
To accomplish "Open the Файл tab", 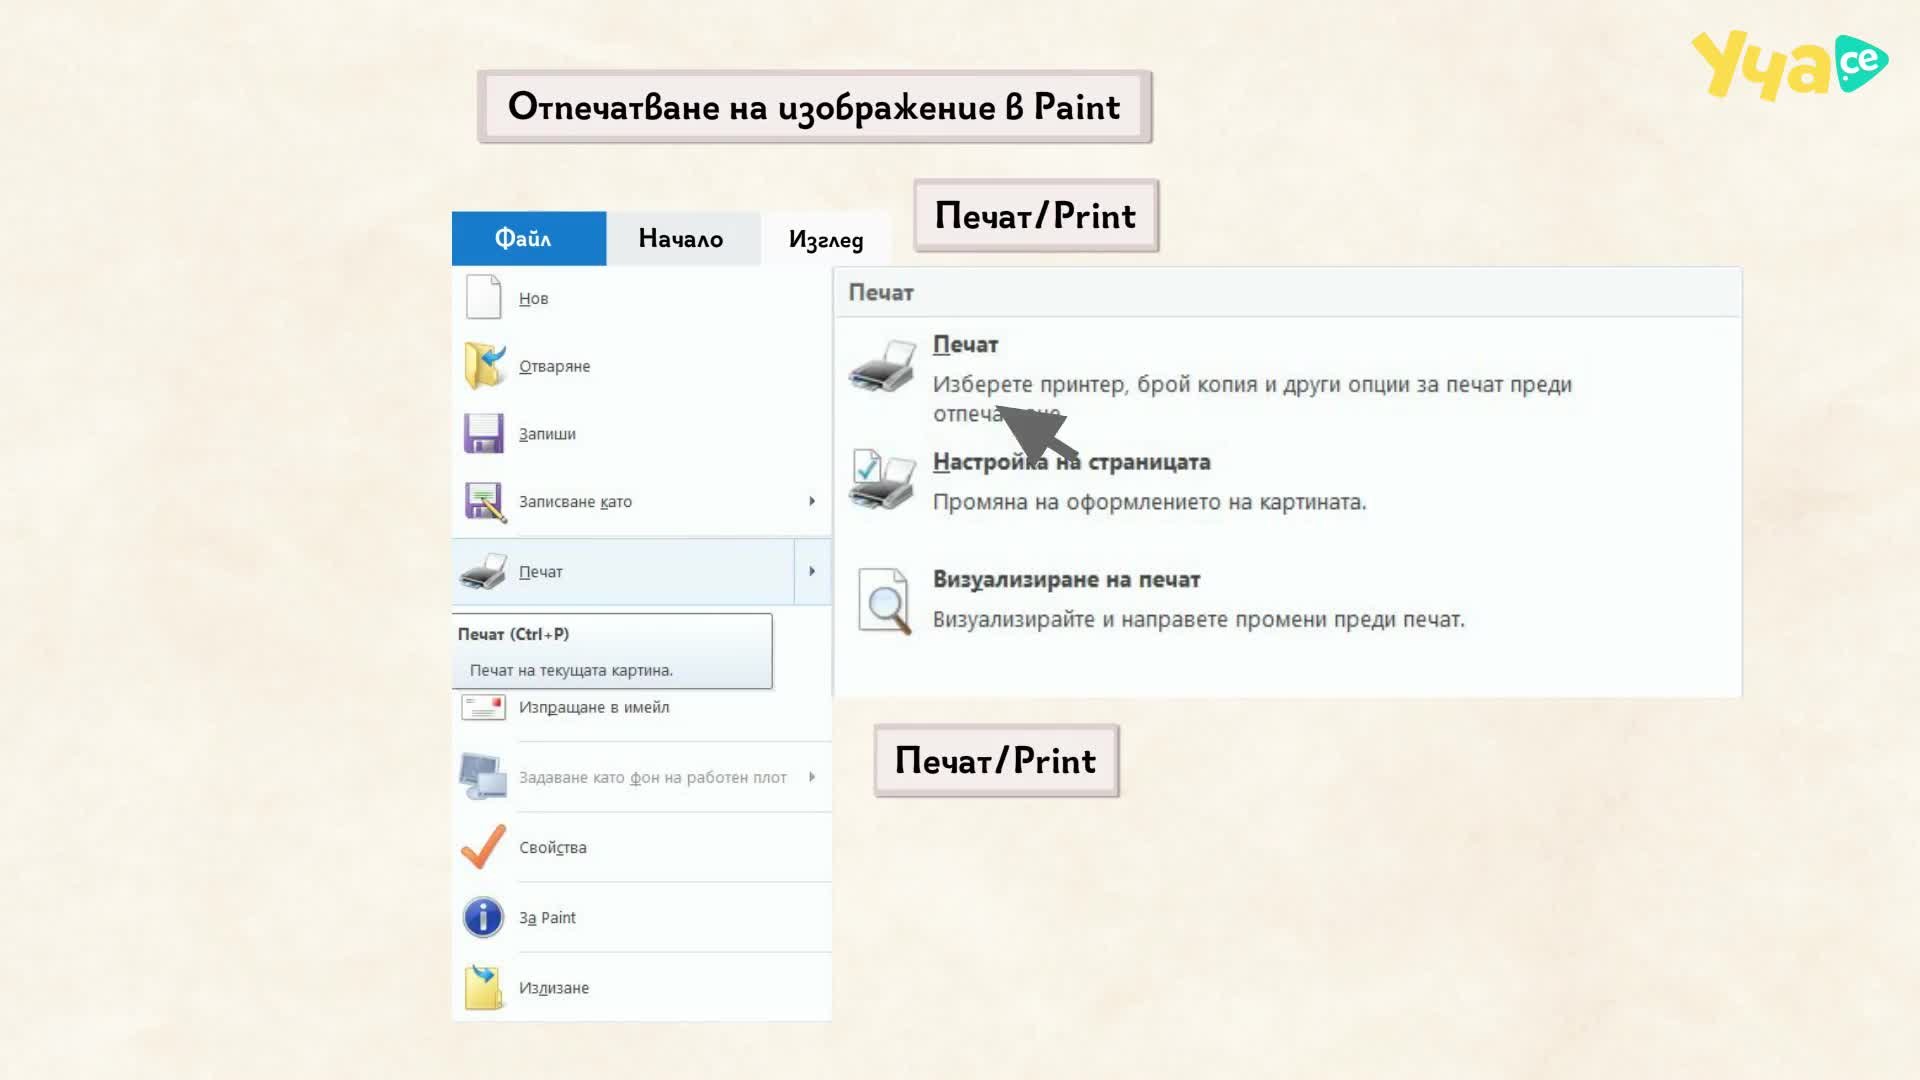I will click(529, 238).
